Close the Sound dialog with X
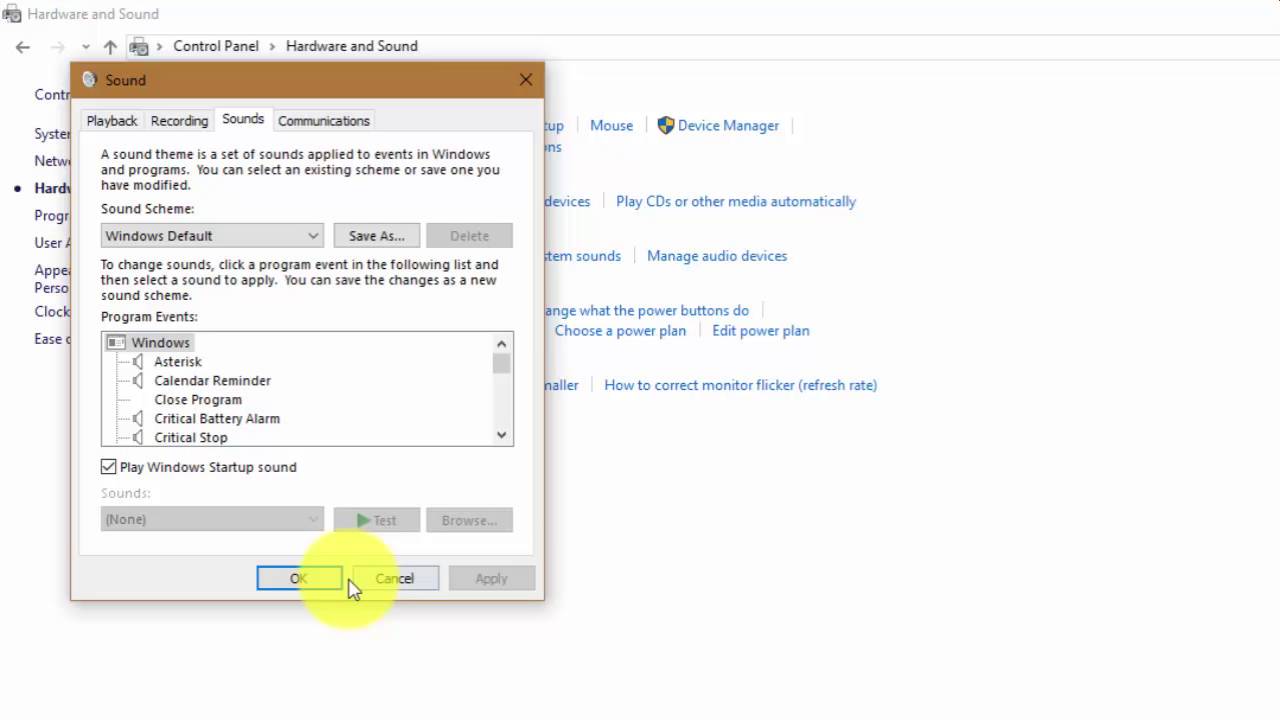 [x=526, y=80]
